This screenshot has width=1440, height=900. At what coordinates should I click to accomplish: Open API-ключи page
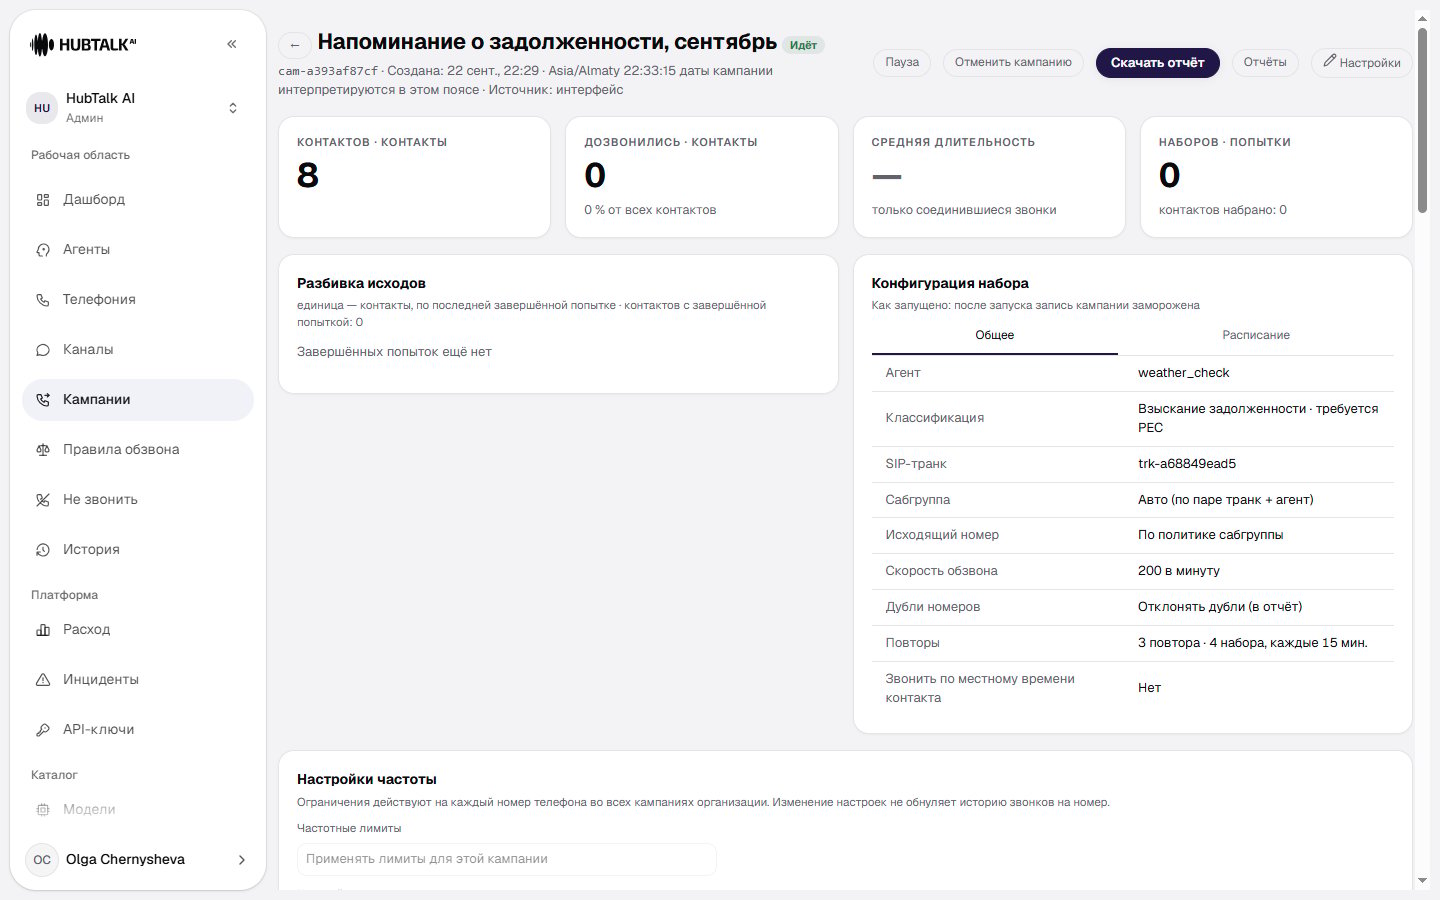pos(138,730)
